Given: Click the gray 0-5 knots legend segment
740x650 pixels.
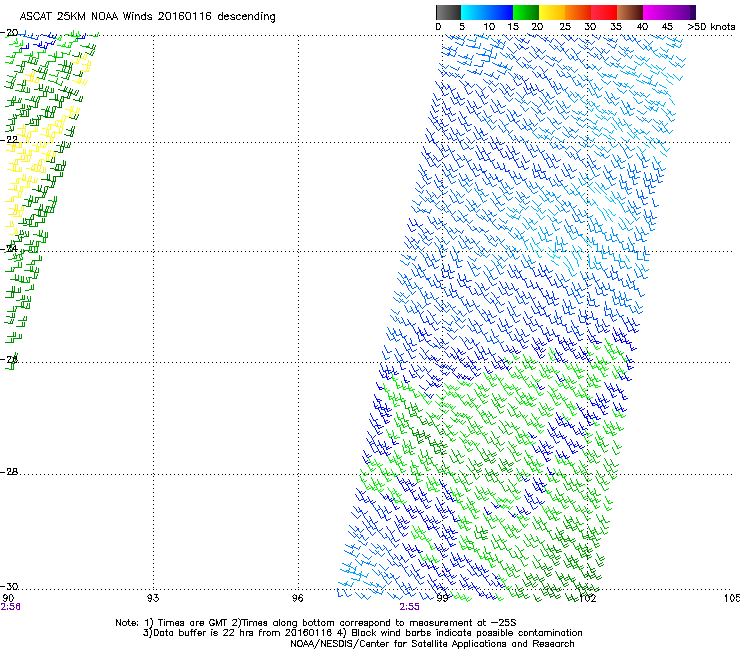Looking at the screenshot, I should 448,12.
